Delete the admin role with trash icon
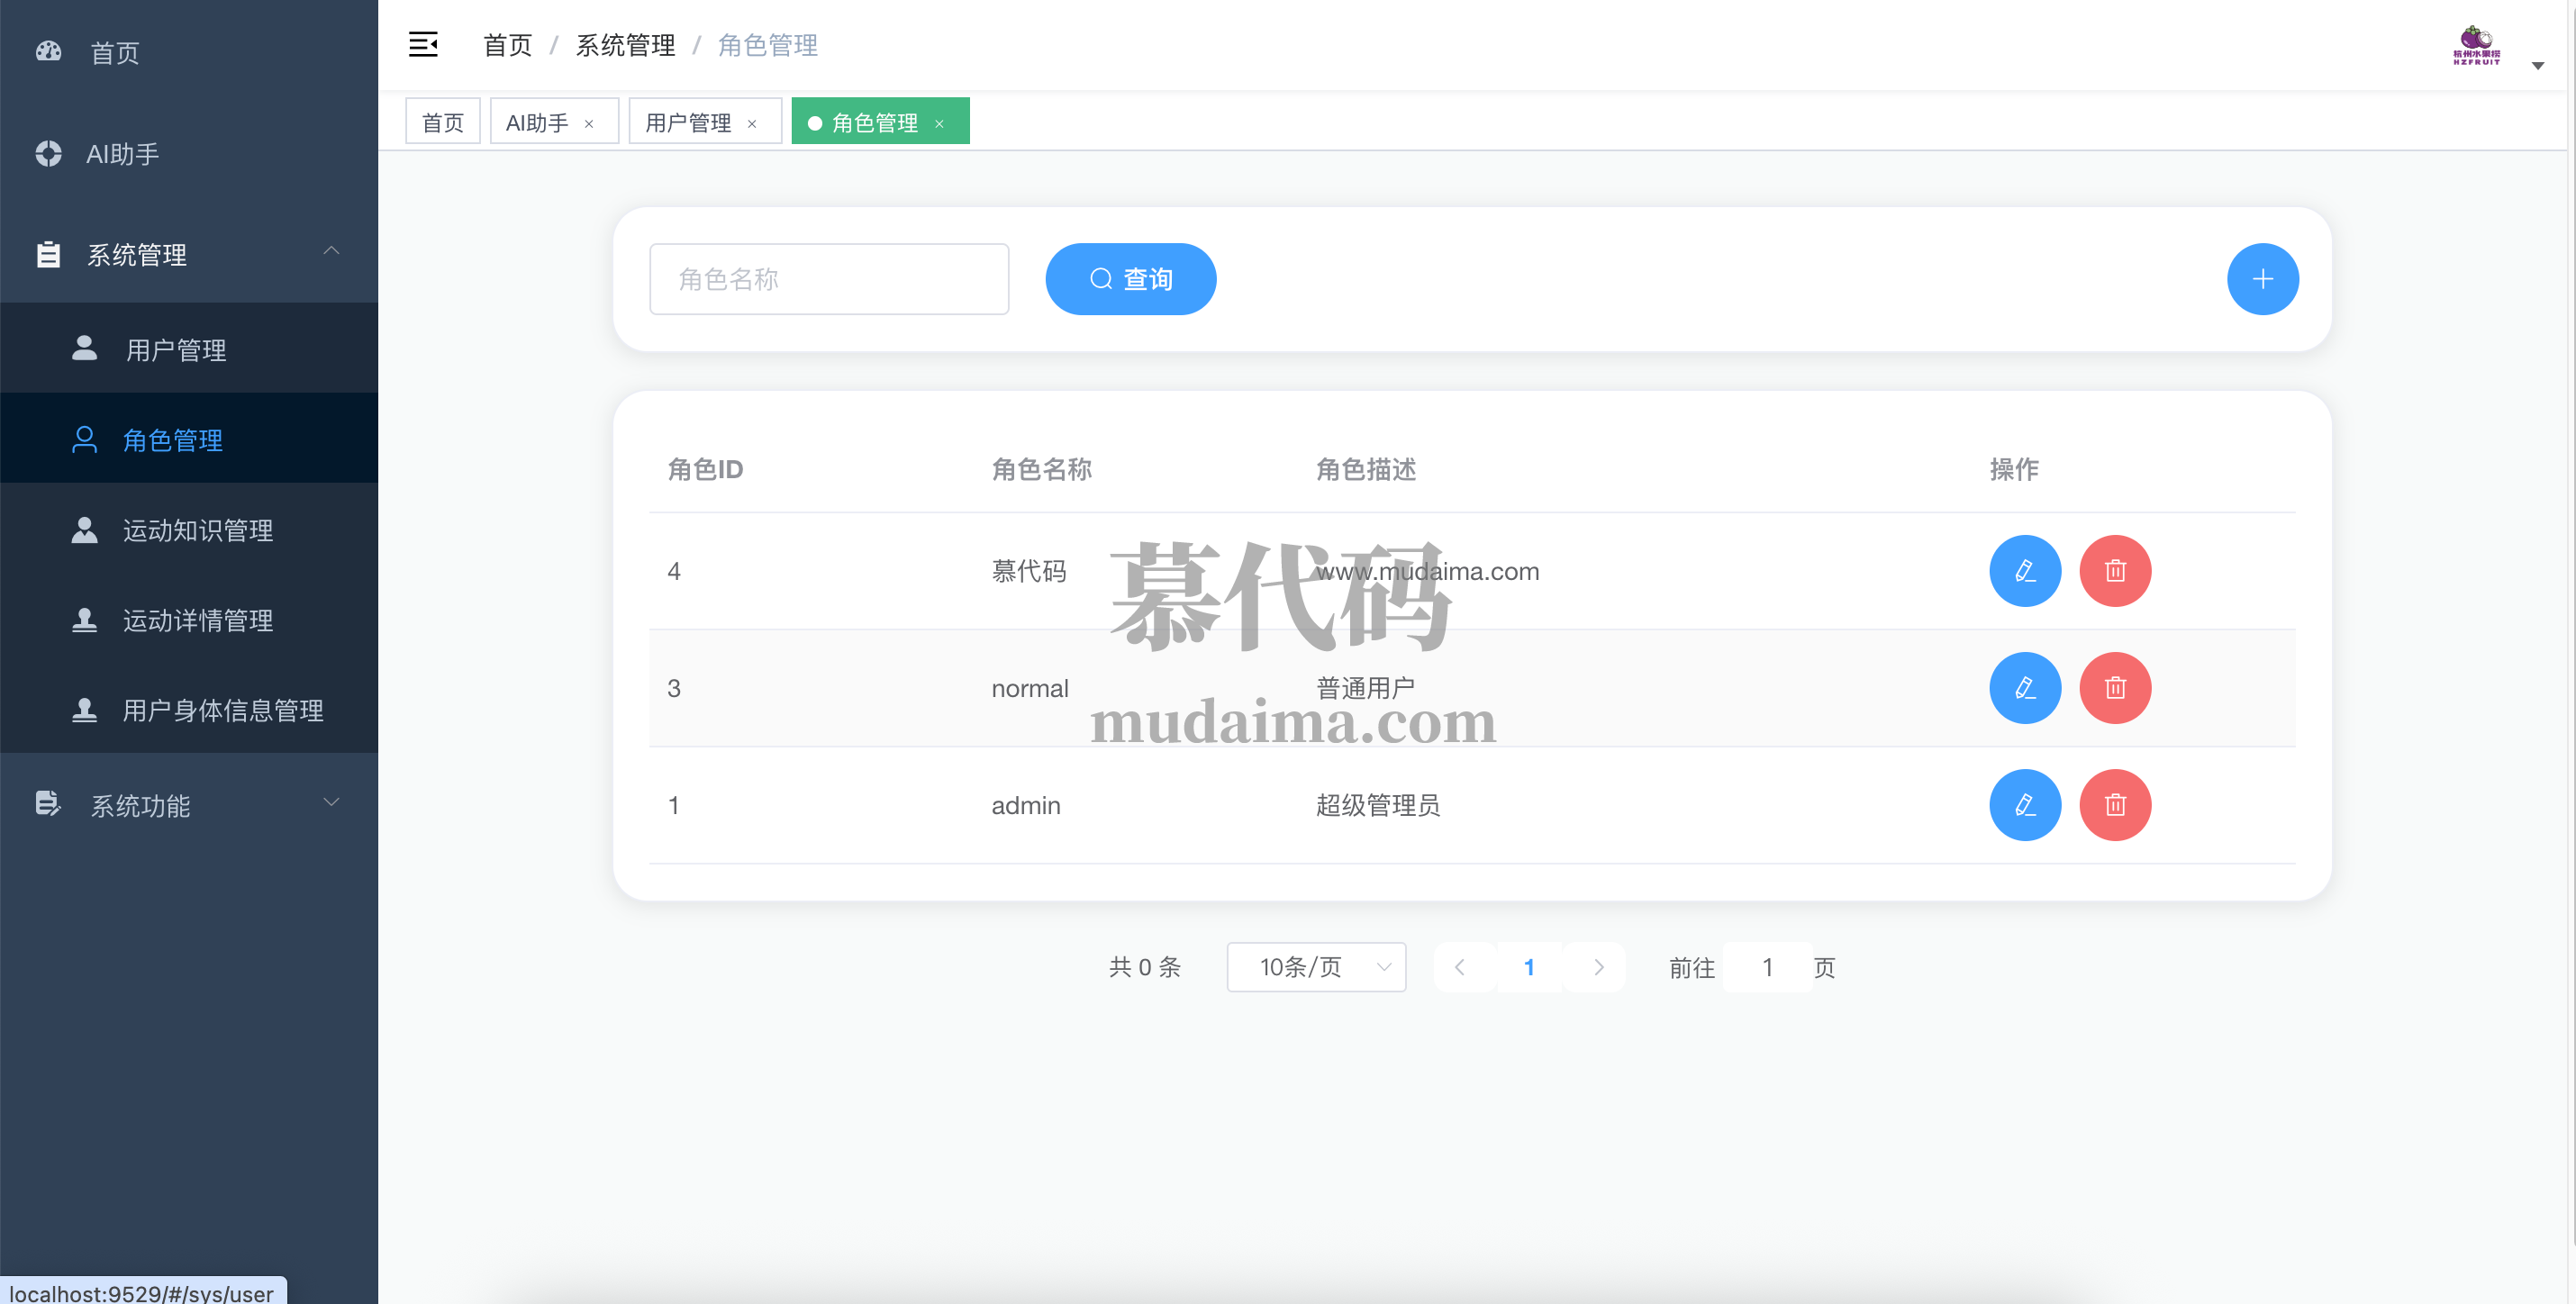 (x=2114, y=805)
